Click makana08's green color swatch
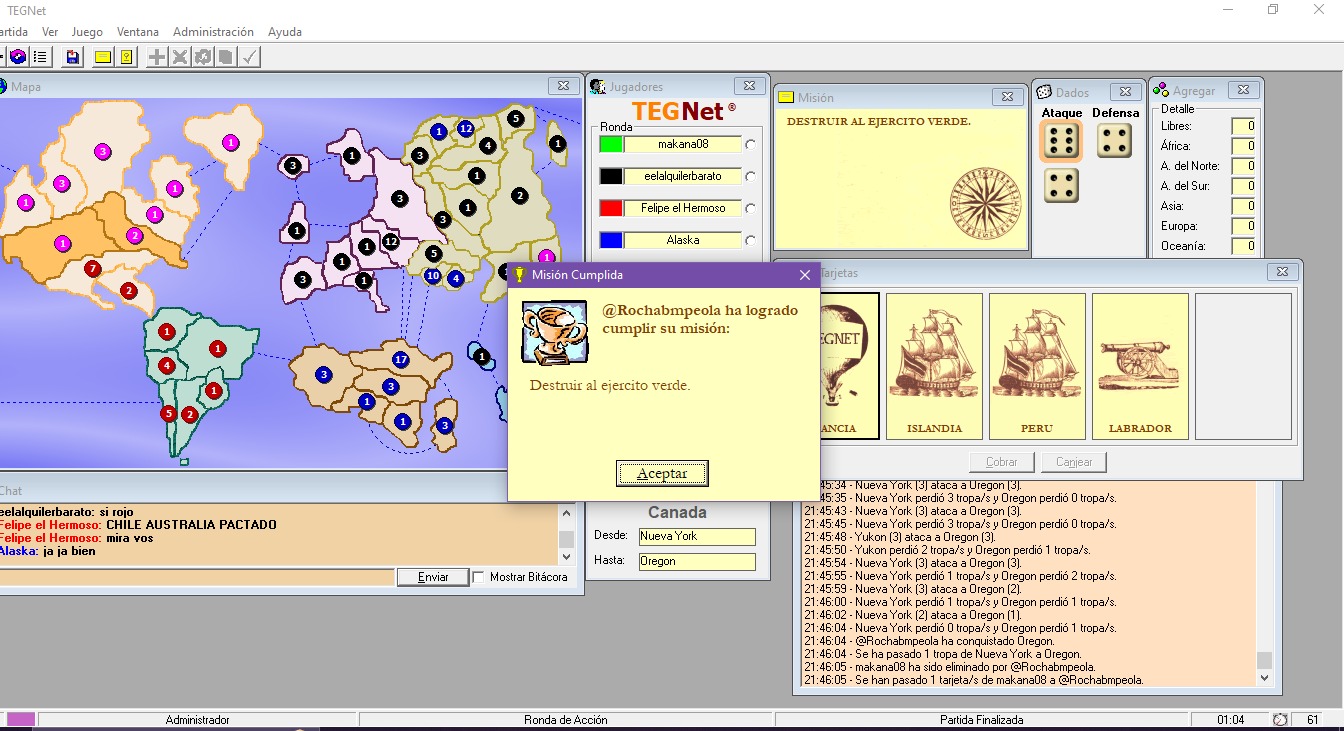 click(x=611, y=144)
